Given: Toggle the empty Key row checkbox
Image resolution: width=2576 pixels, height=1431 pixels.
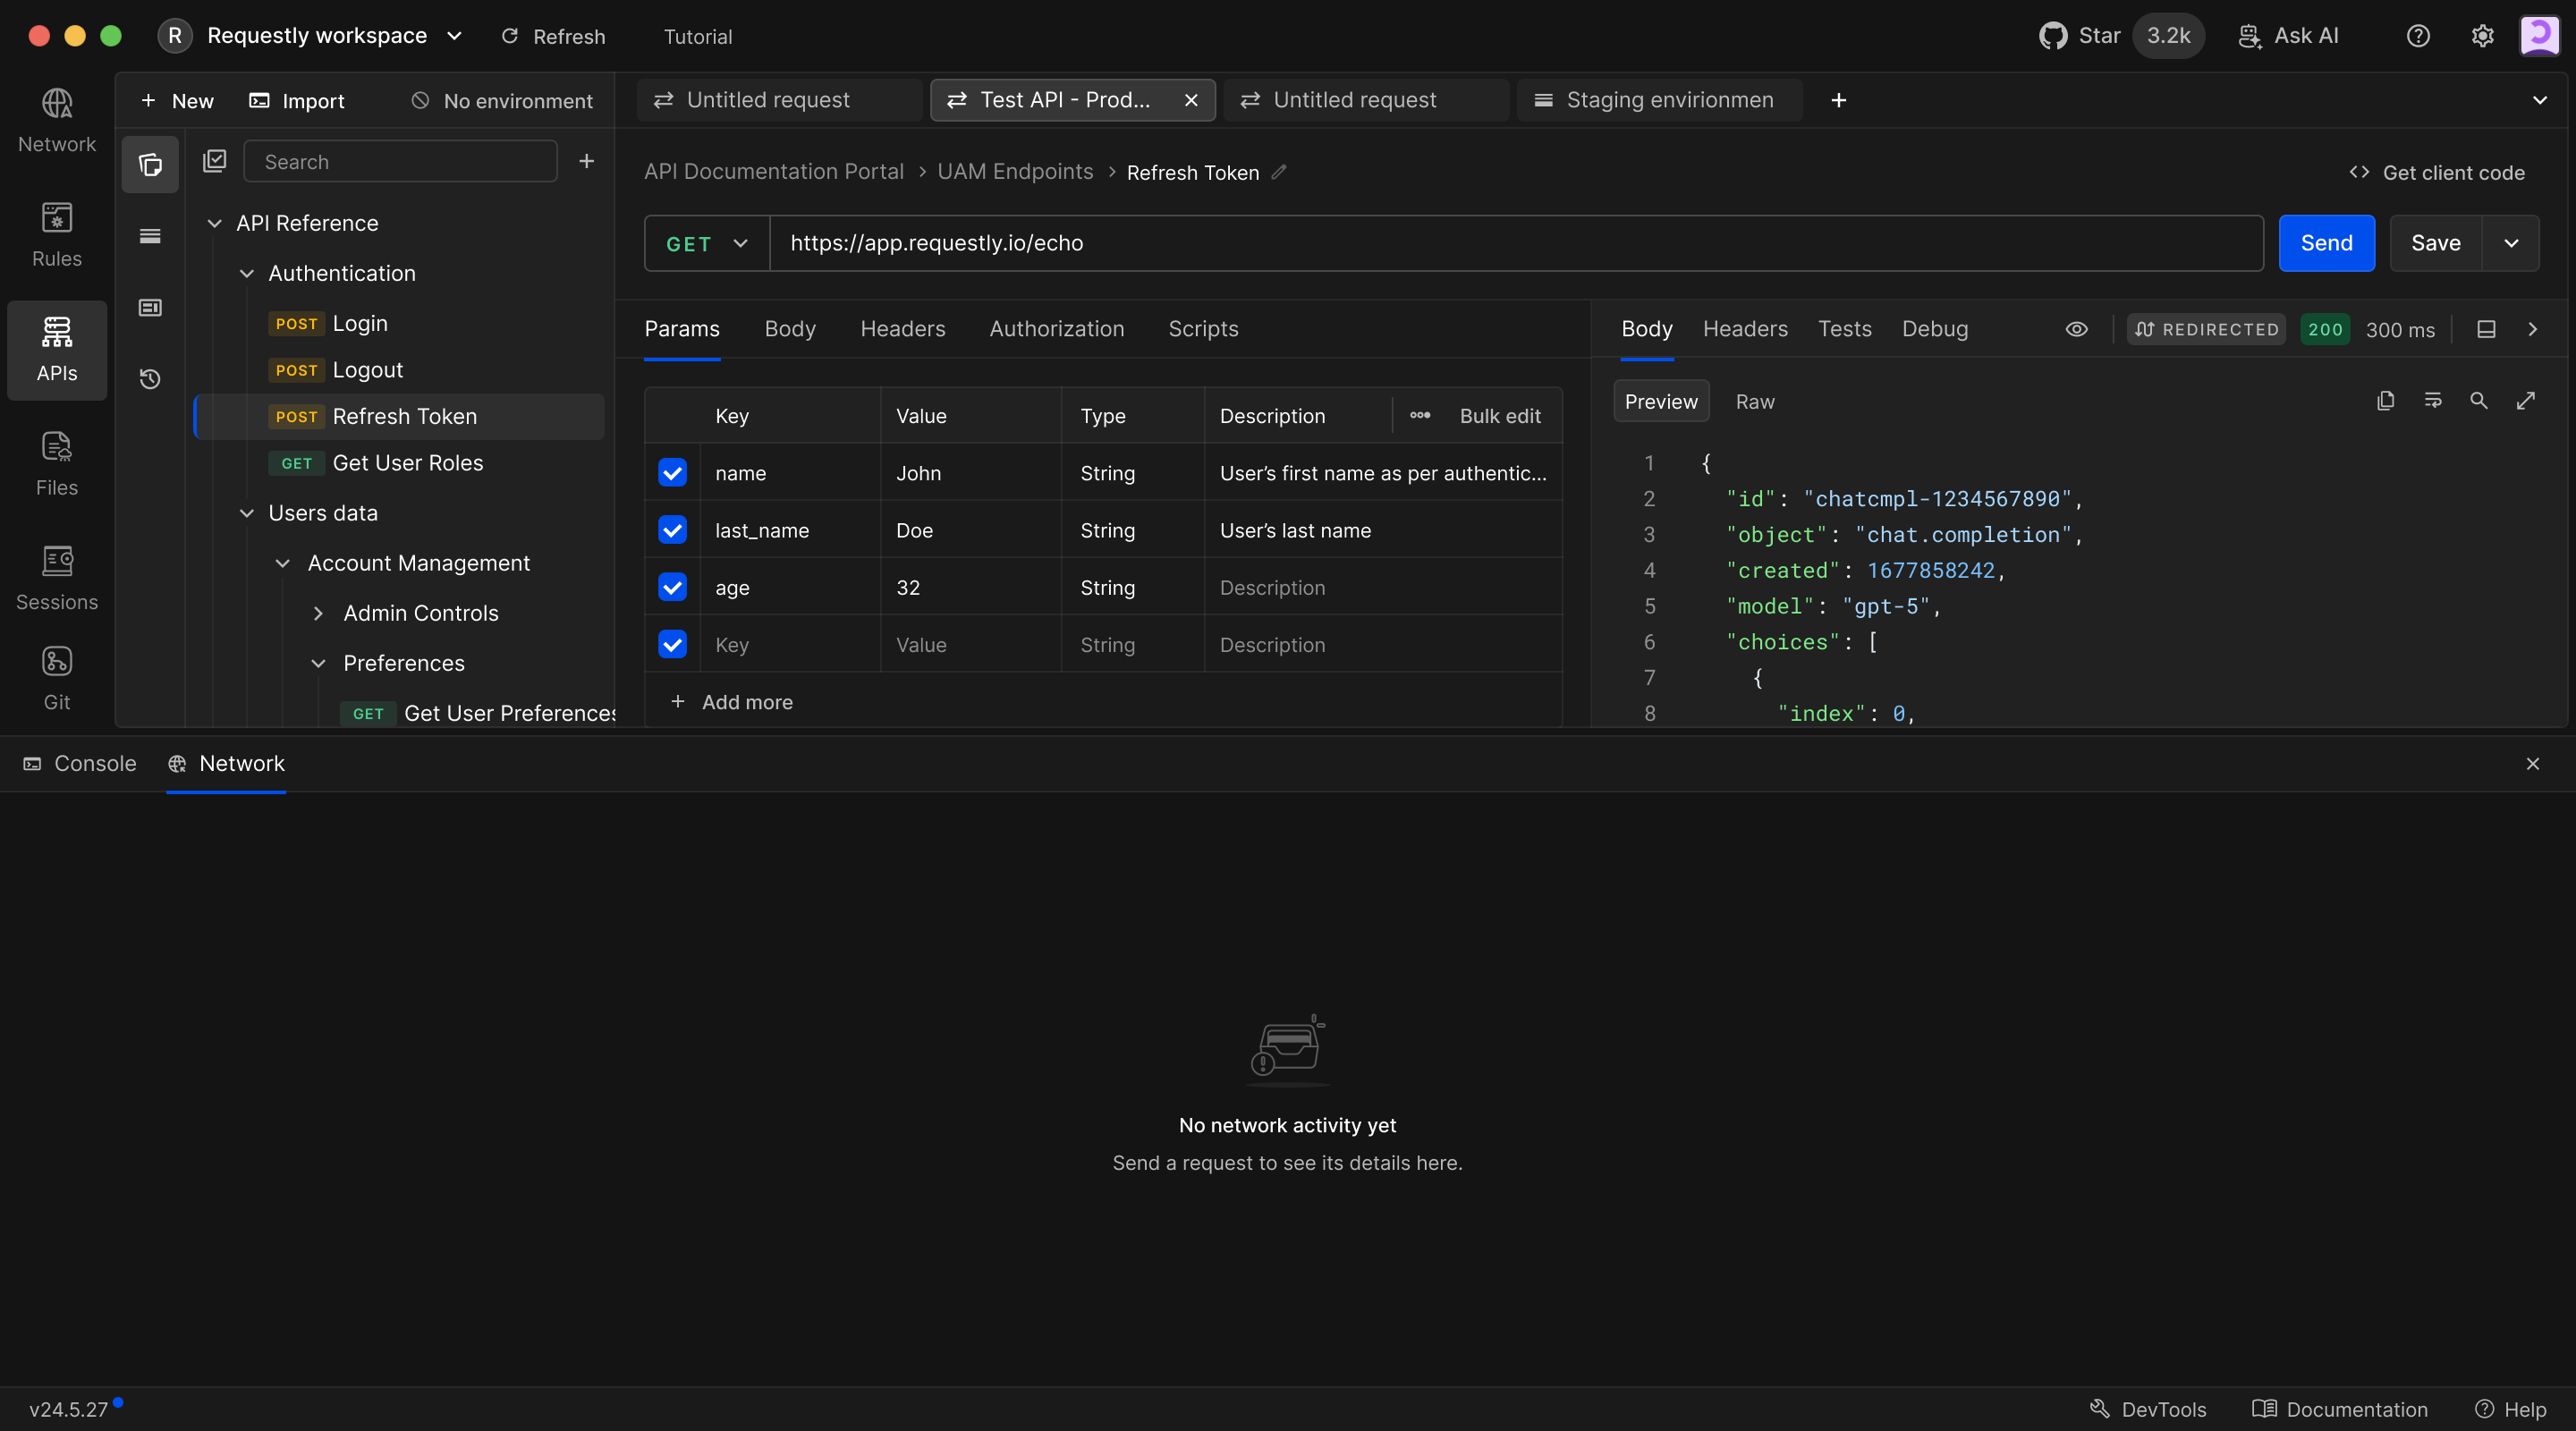Looking at the screenshot, I should [673, 644].
